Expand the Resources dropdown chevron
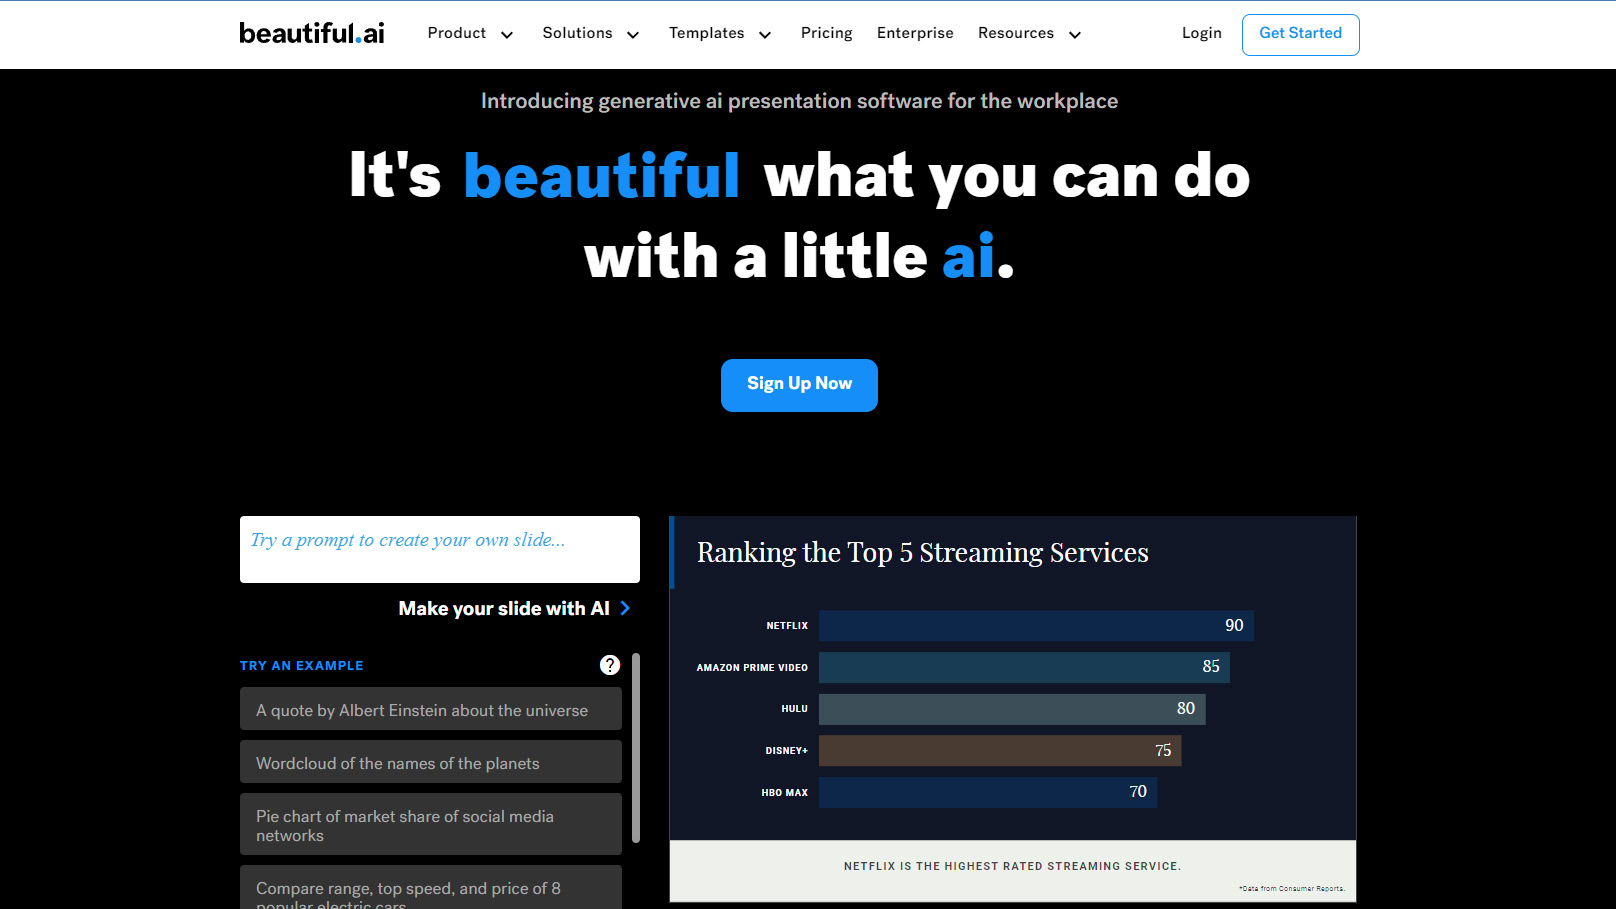 (1075, 35)
